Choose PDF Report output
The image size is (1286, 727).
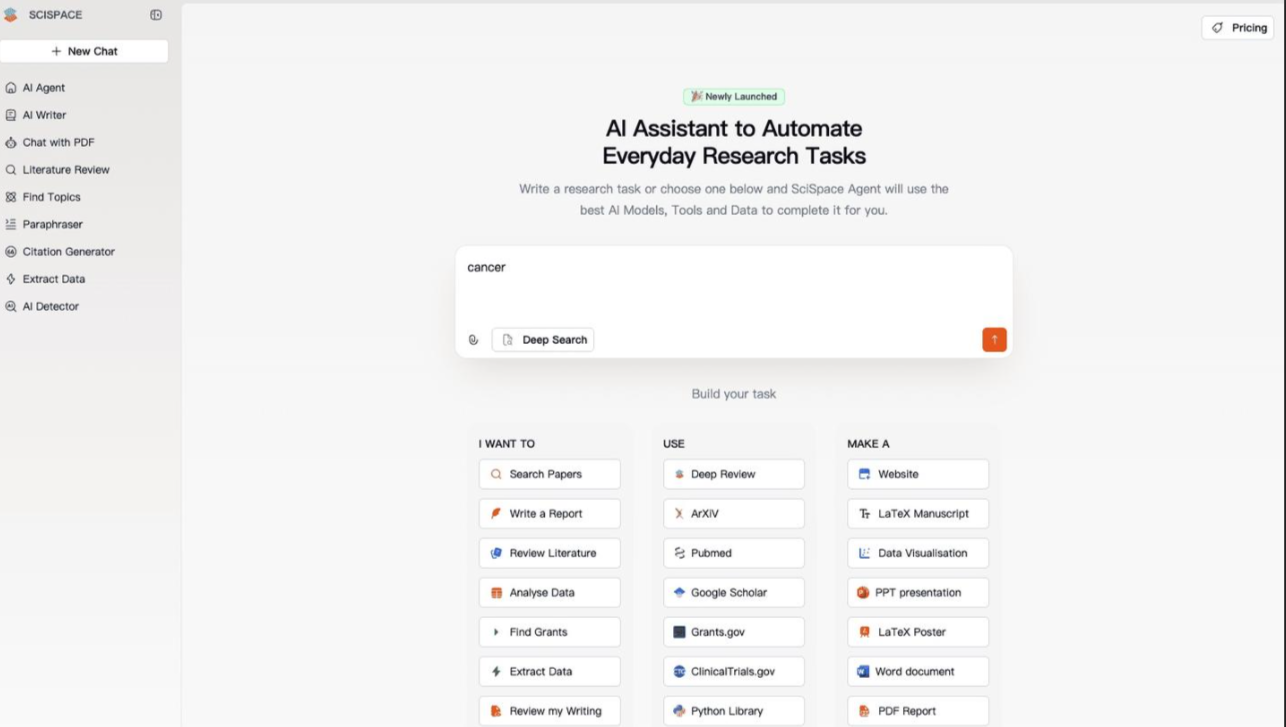918,711
